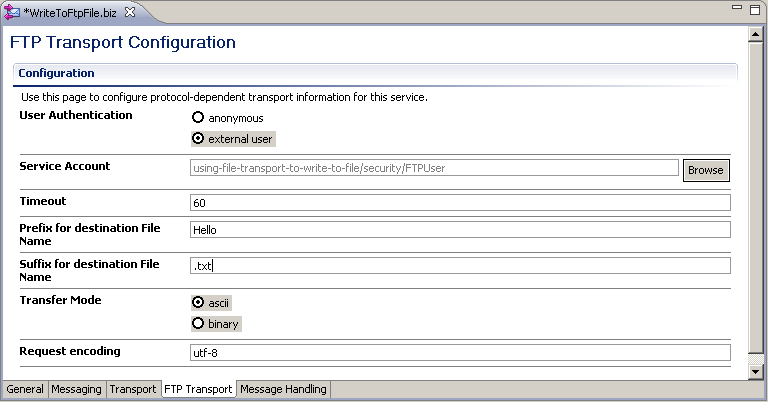Screen dimensions: 768x402
Task: Focus the destination file prefix field
Action: (x=459, y=230)
